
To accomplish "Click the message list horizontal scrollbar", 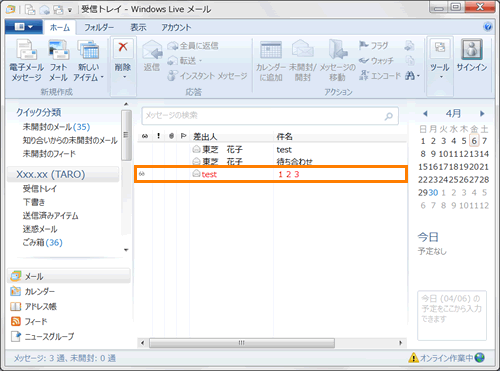I will (x=242, y=343).
